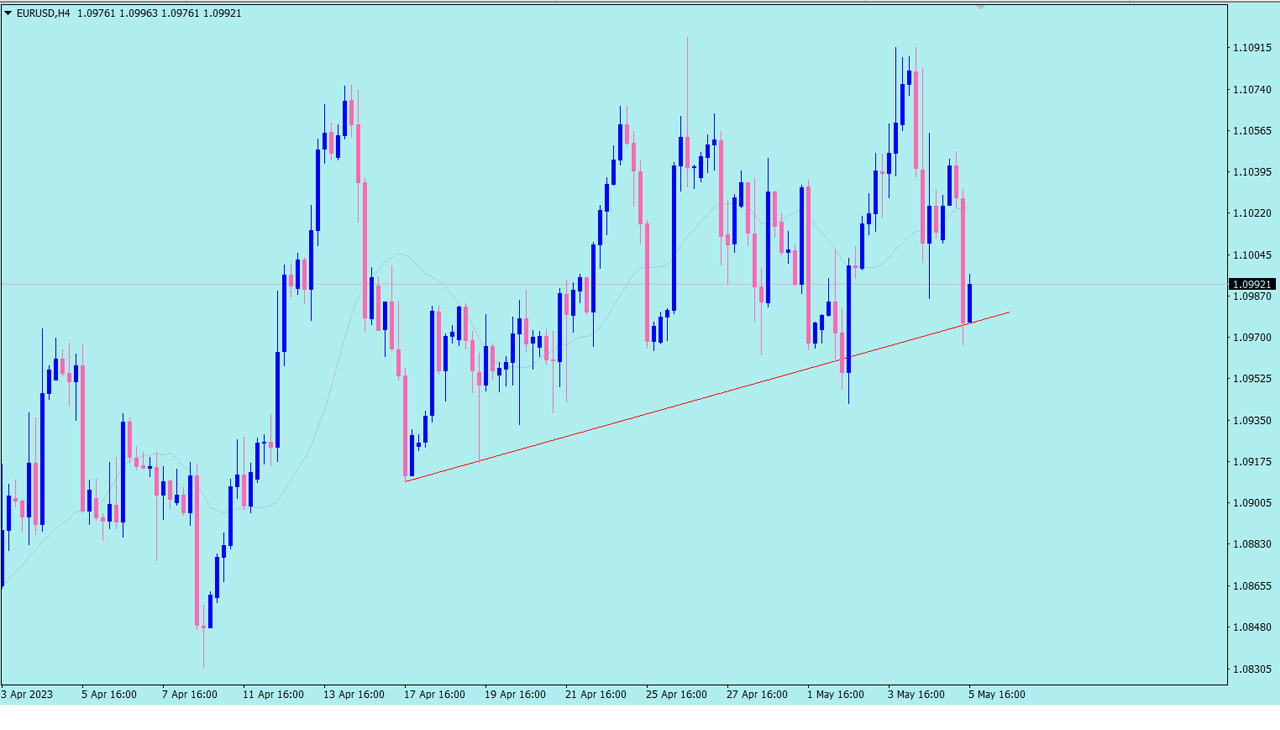1280x730 pixels.
Task: Click the 25 Apr 16:00 time label
Action: (x=677, y=694)
